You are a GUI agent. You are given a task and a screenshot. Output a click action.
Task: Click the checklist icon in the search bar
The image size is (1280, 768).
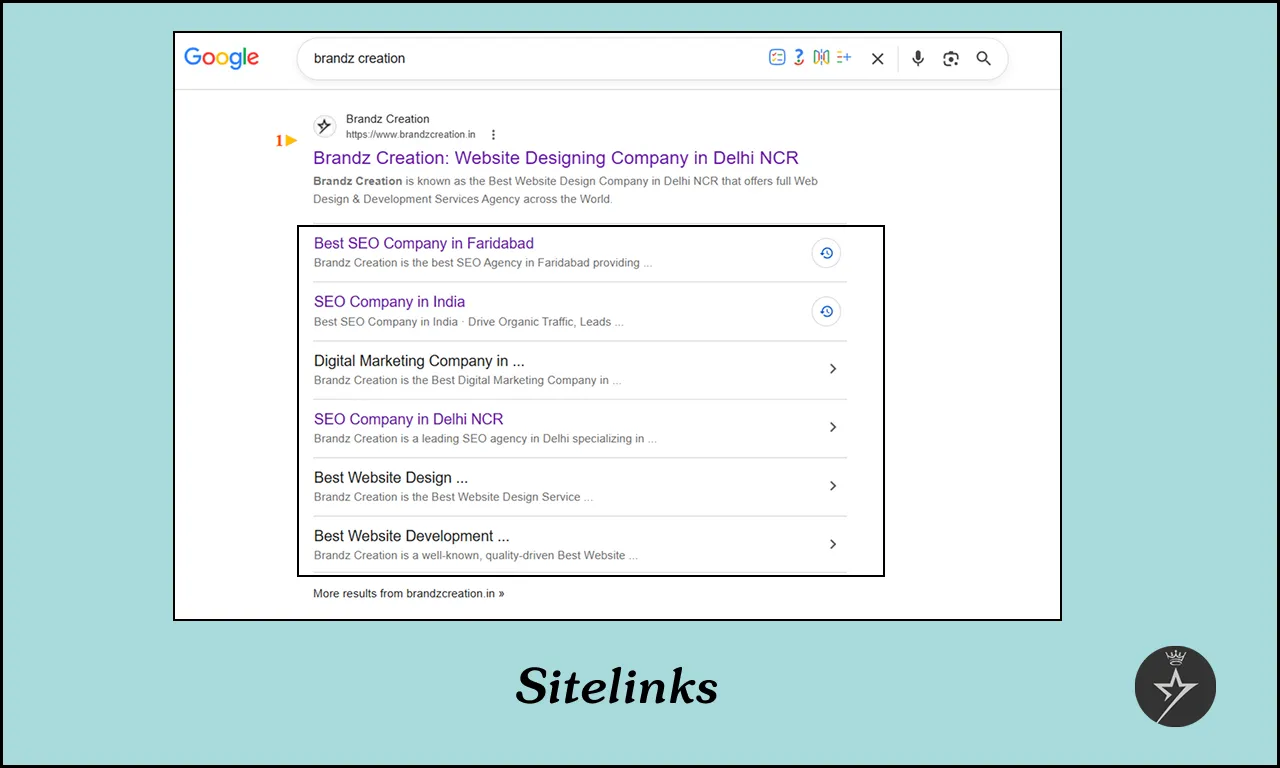coord(777,58)
